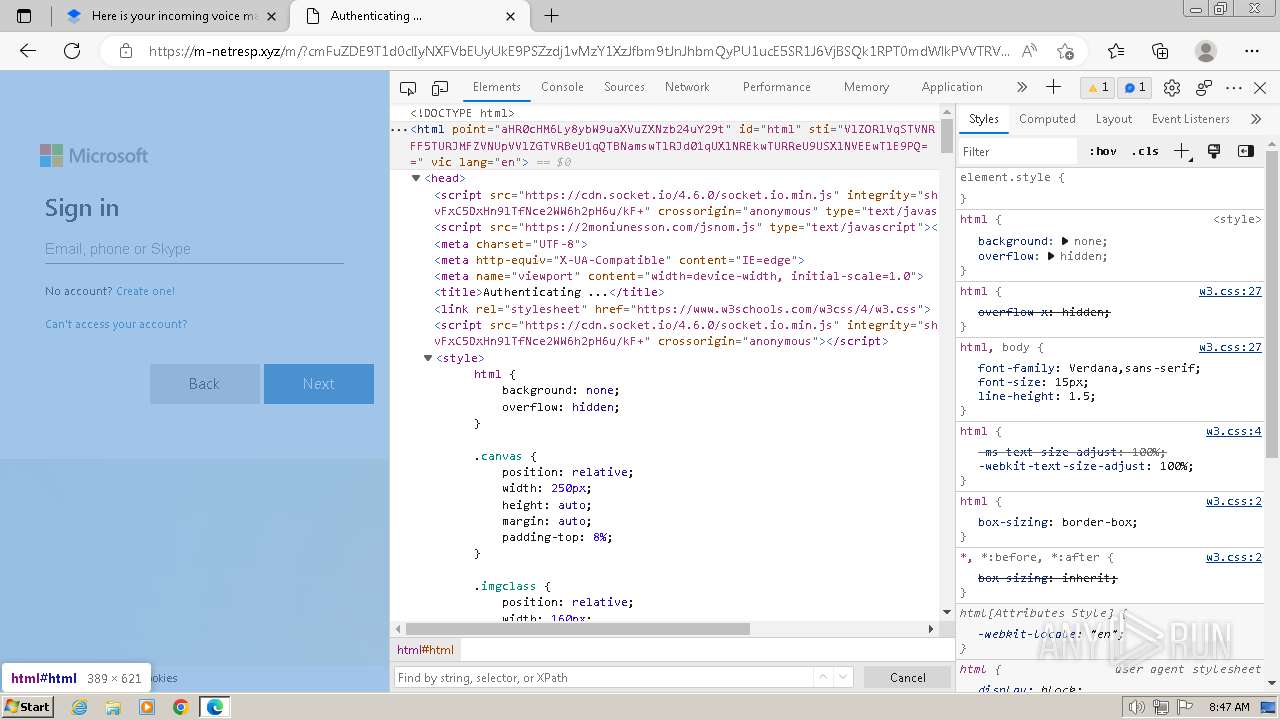This screenshot has width=1280, height=720.
Task: Focus the Find by string, selector, or XPath box
Action: (603, 677)
